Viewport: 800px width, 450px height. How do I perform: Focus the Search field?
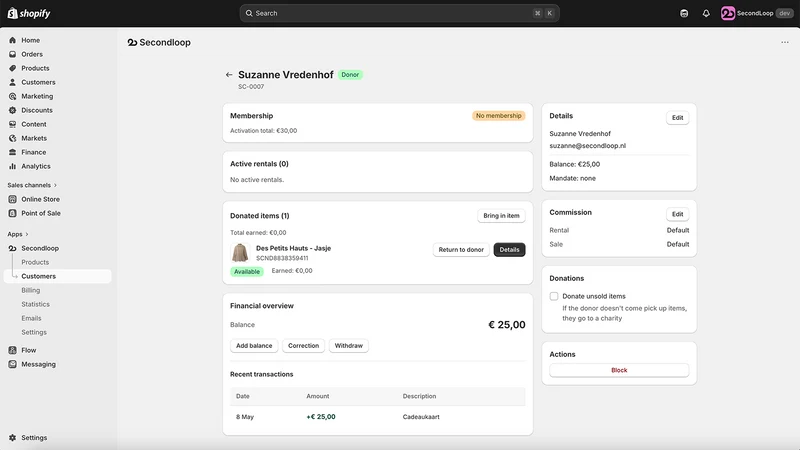point(399,13)
